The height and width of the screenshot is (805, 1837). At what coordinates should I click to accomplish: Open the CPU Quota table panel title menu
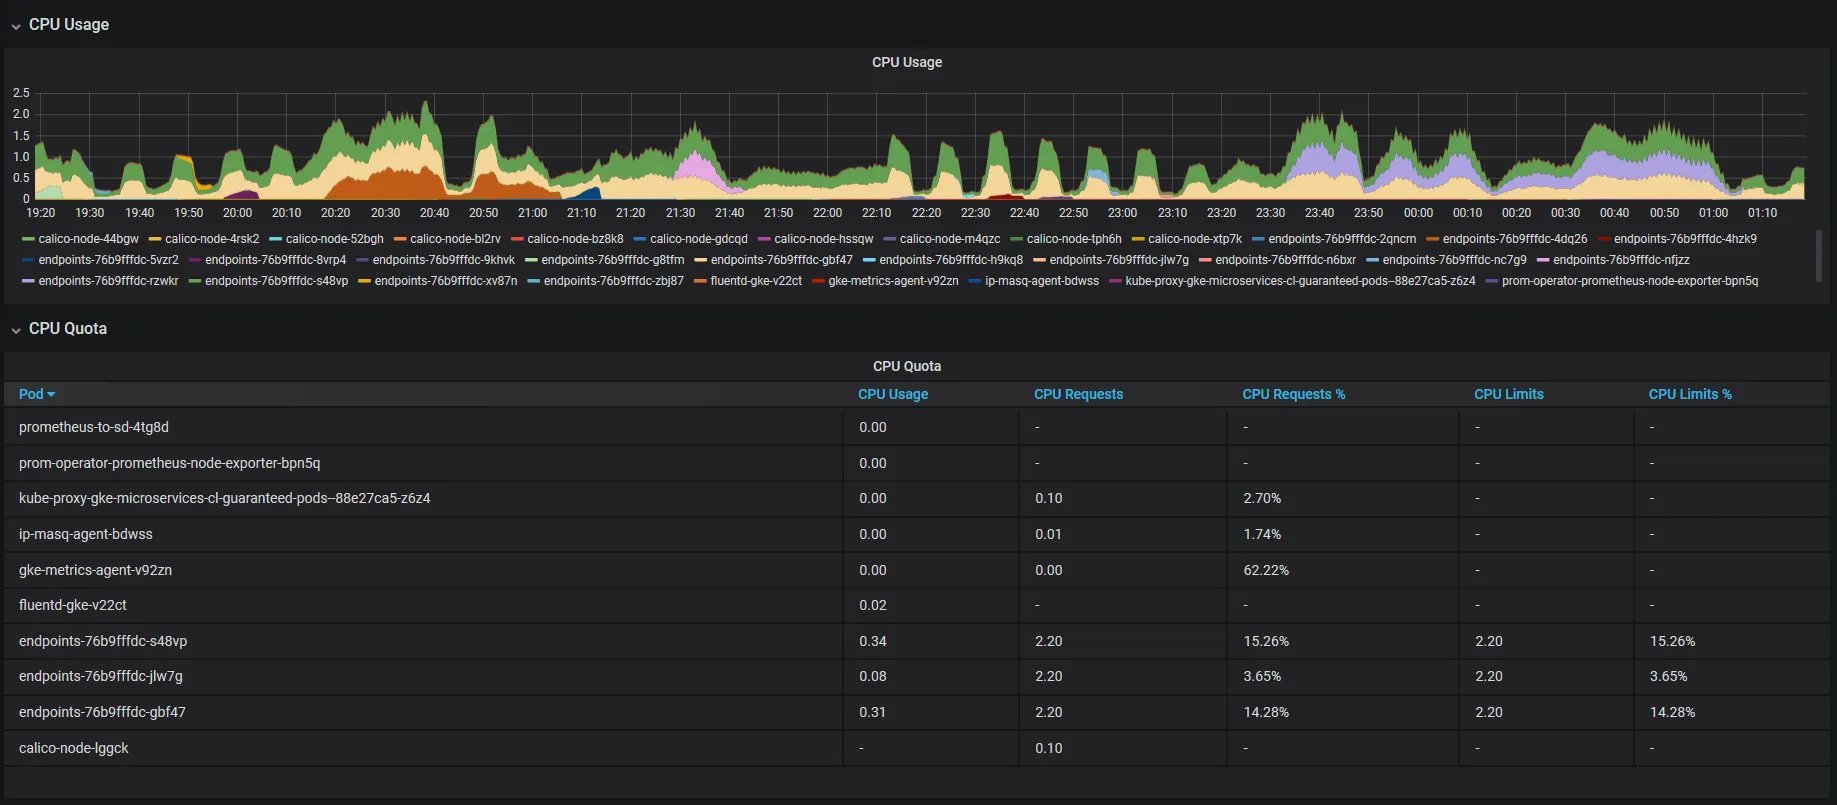click(x=907, y=366)
